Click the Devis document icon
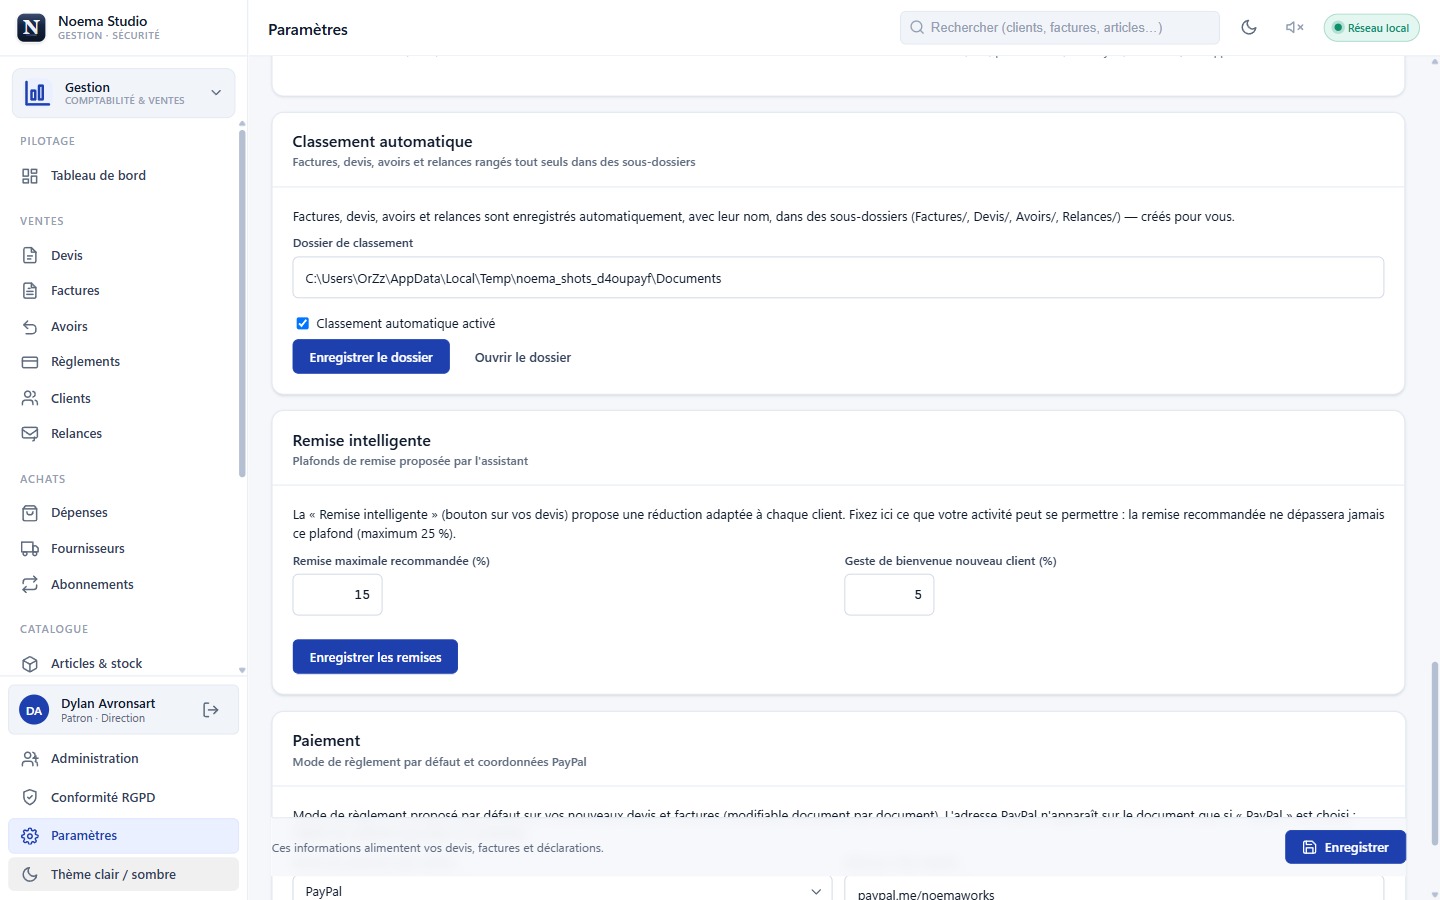Screen dimensions: 1440x900 [30, 256]
